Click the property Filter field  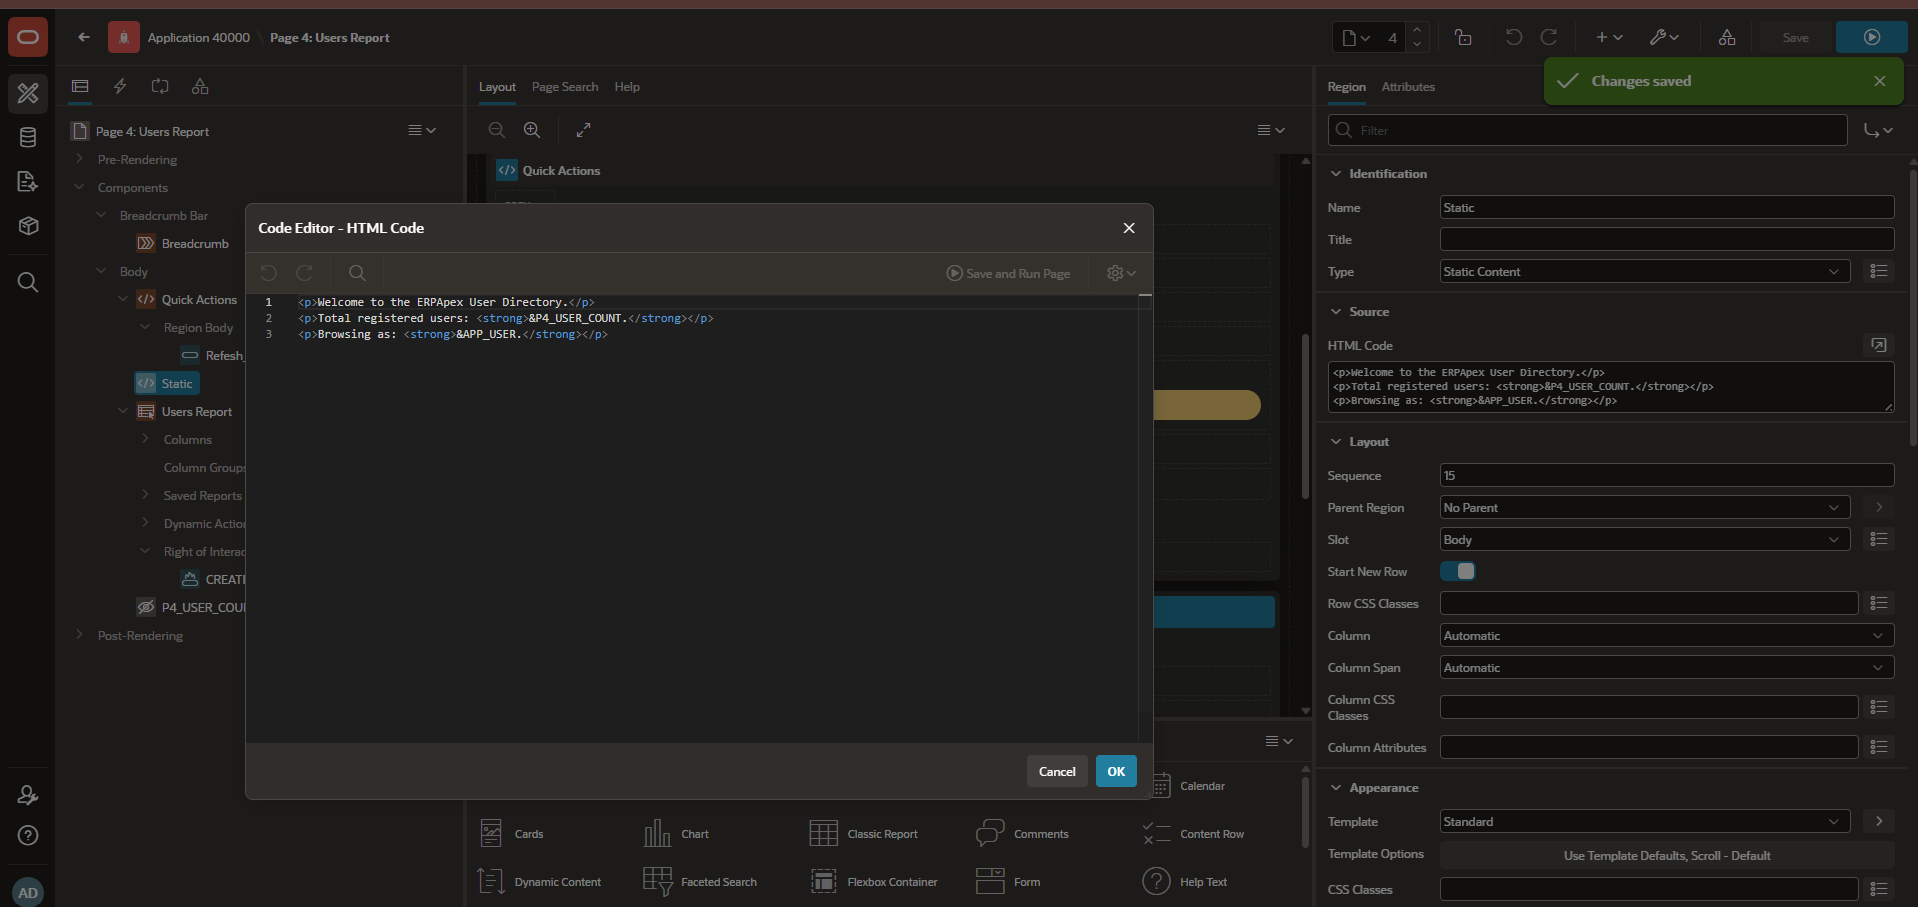[1587, 130]
